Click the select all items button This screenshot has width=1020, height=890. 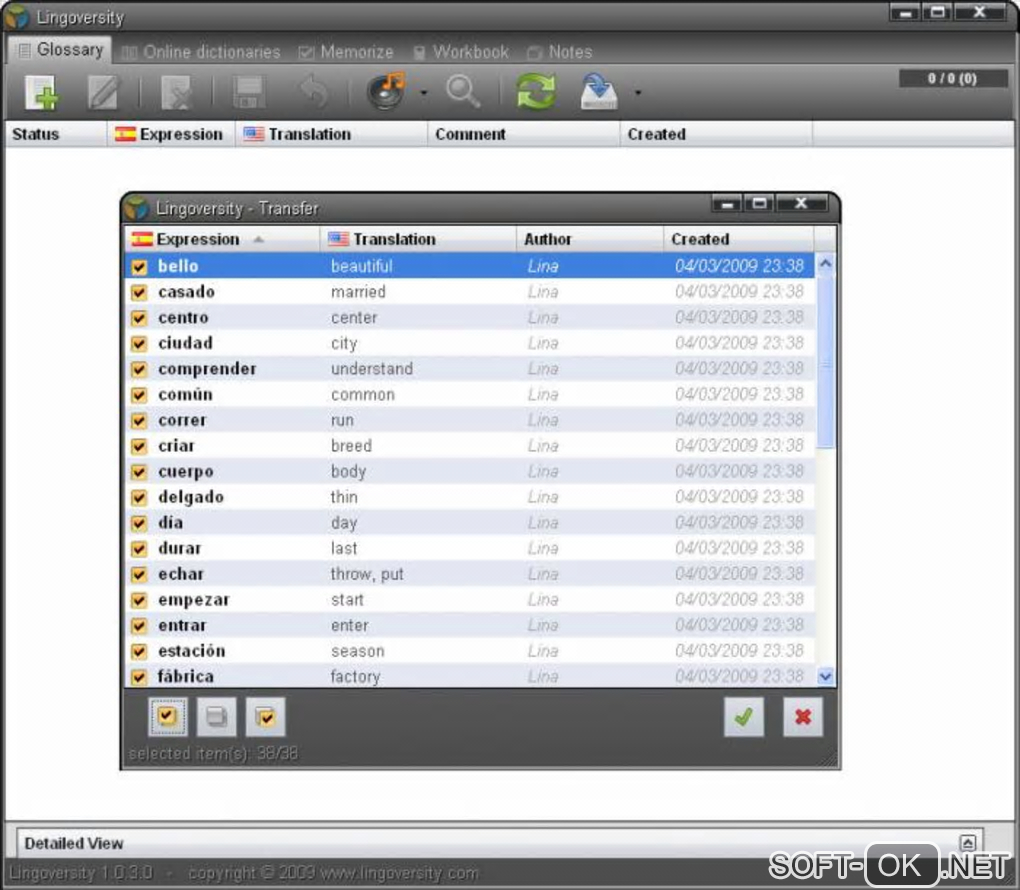click(x=168, y=717)
